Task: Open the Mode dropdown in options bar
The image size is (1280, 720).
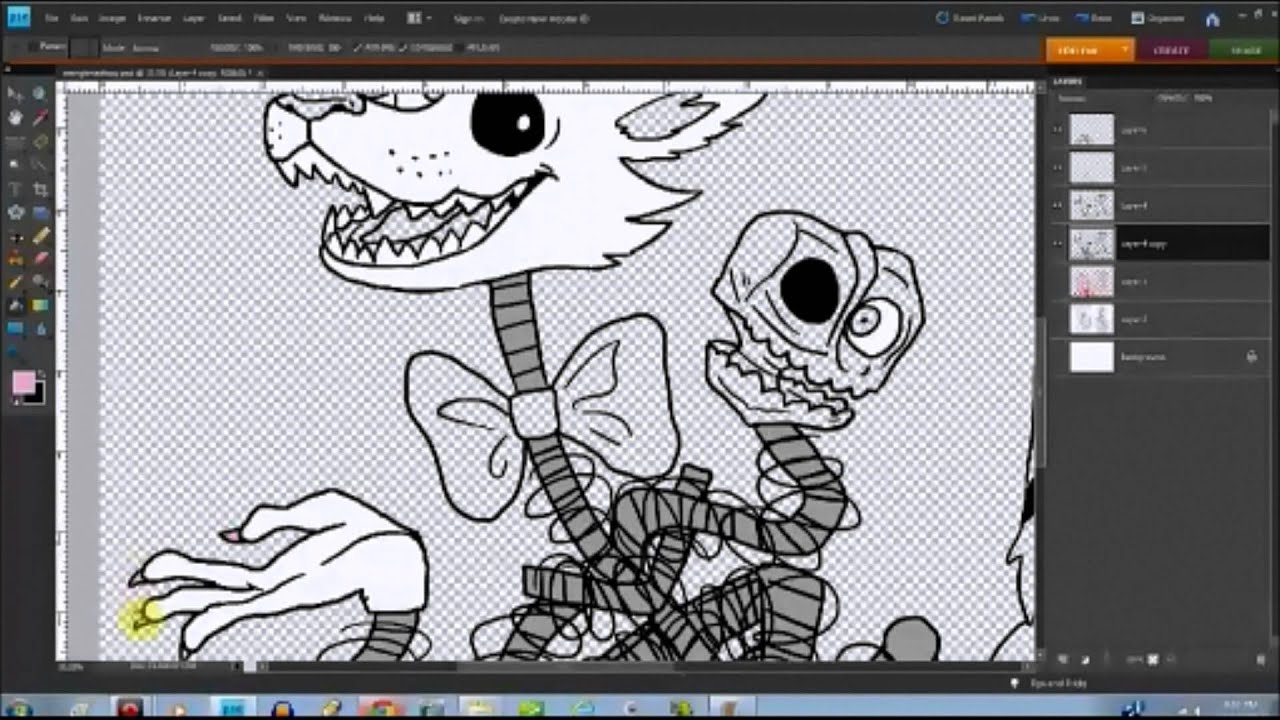Action: click(x=145, y=47)
